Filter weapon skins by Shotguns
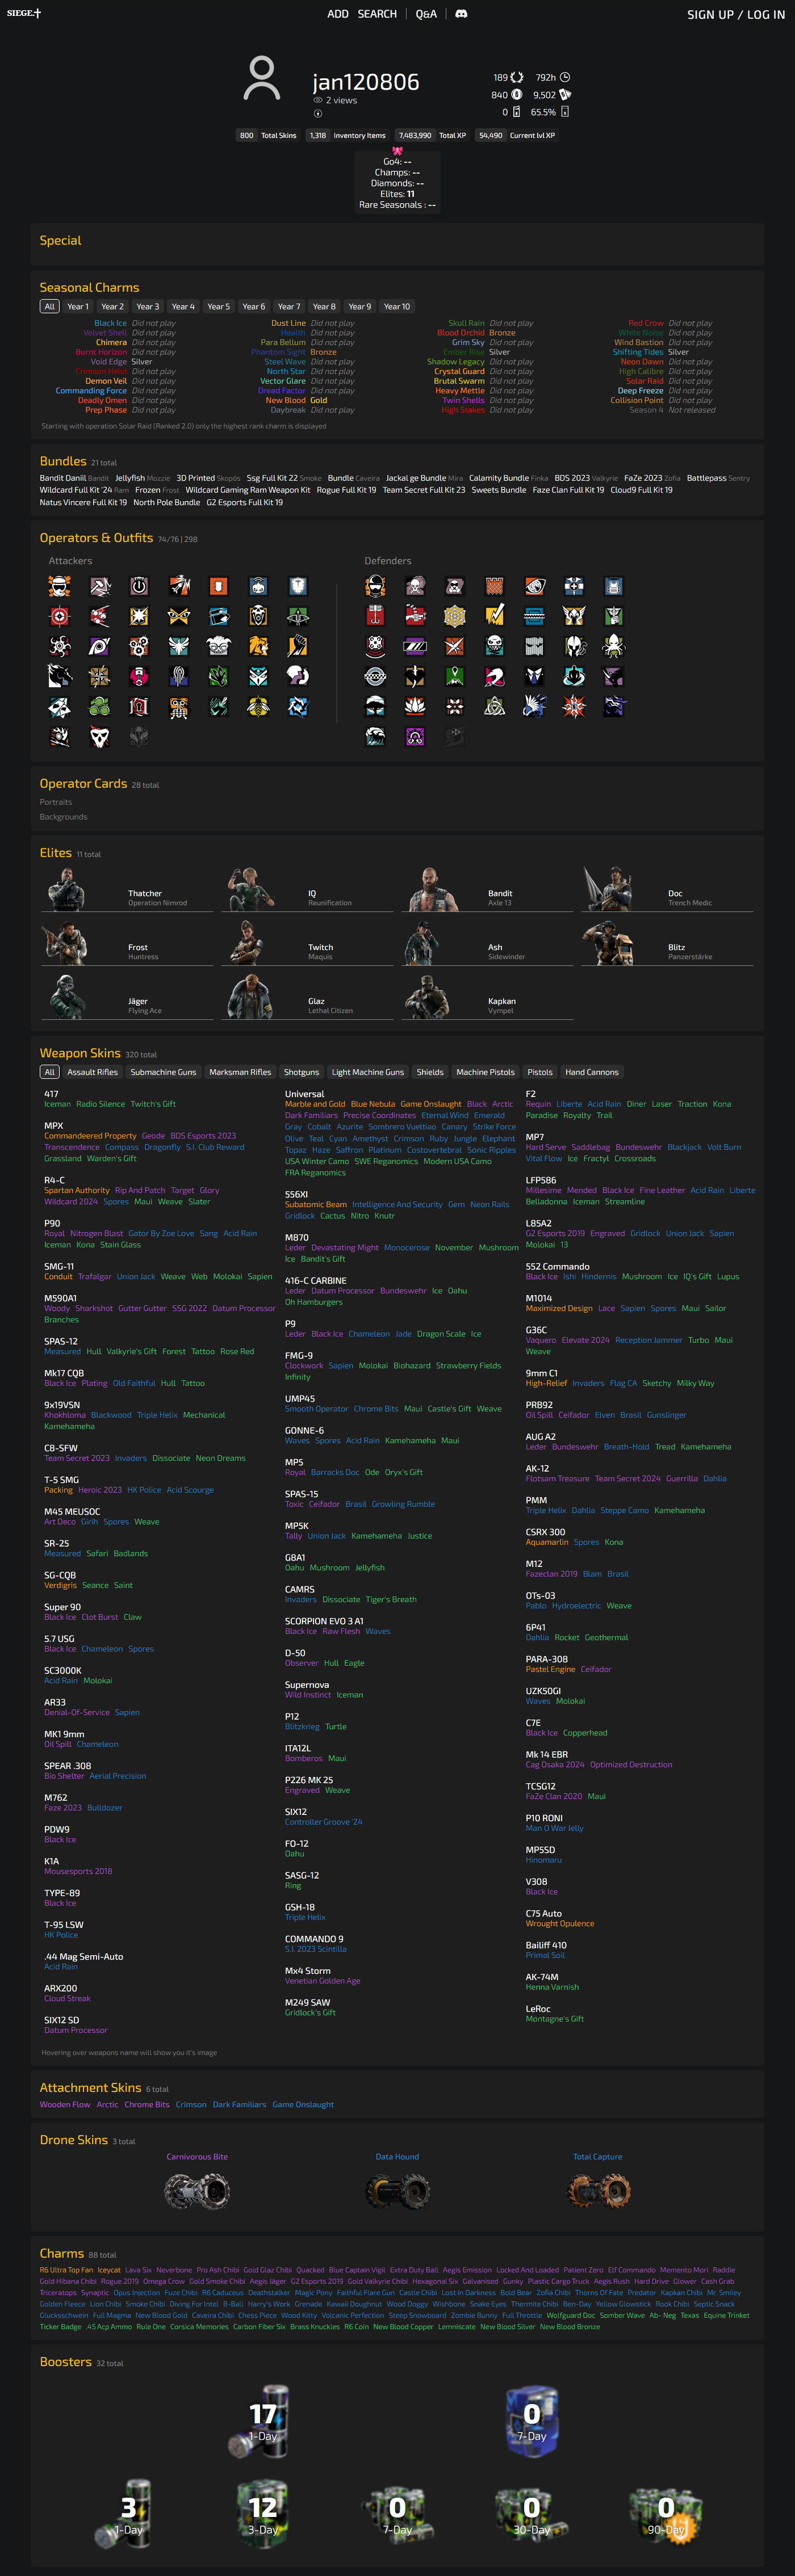Screen dimensions: 795x2576 tap(301, 1072)
